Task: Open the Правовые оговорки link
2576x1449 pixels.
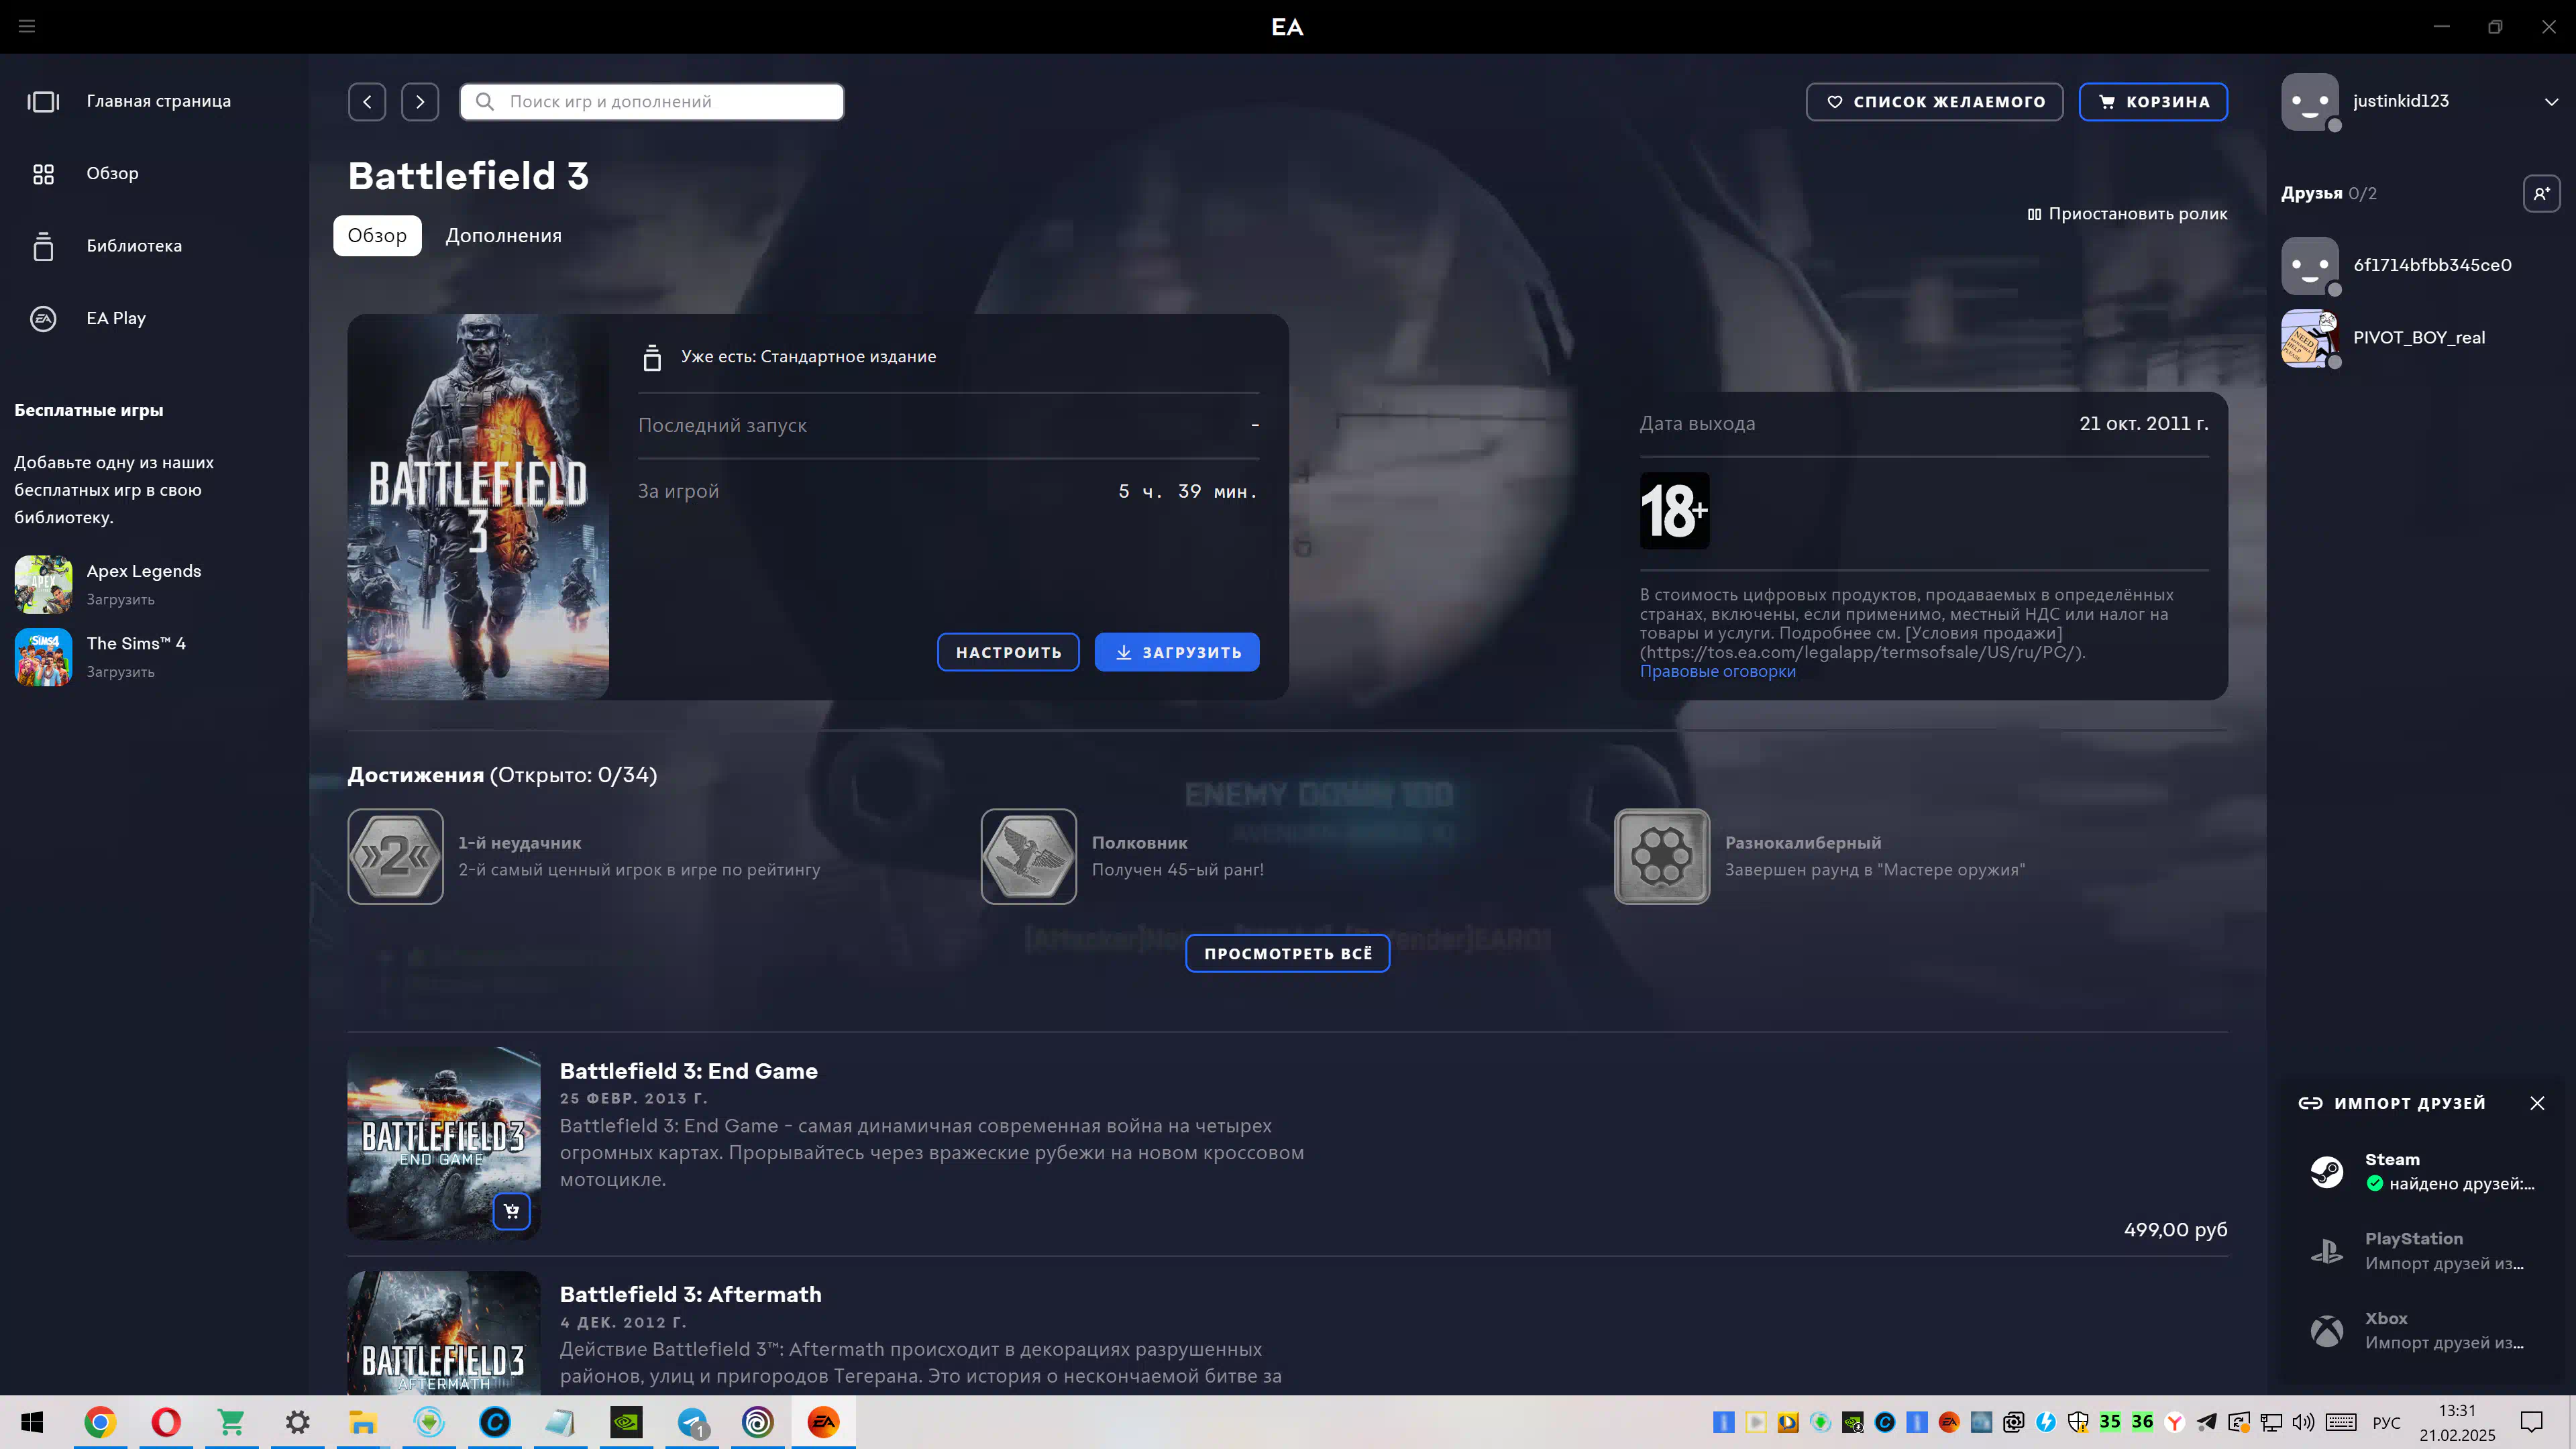Action: [x=1717, y=671]
